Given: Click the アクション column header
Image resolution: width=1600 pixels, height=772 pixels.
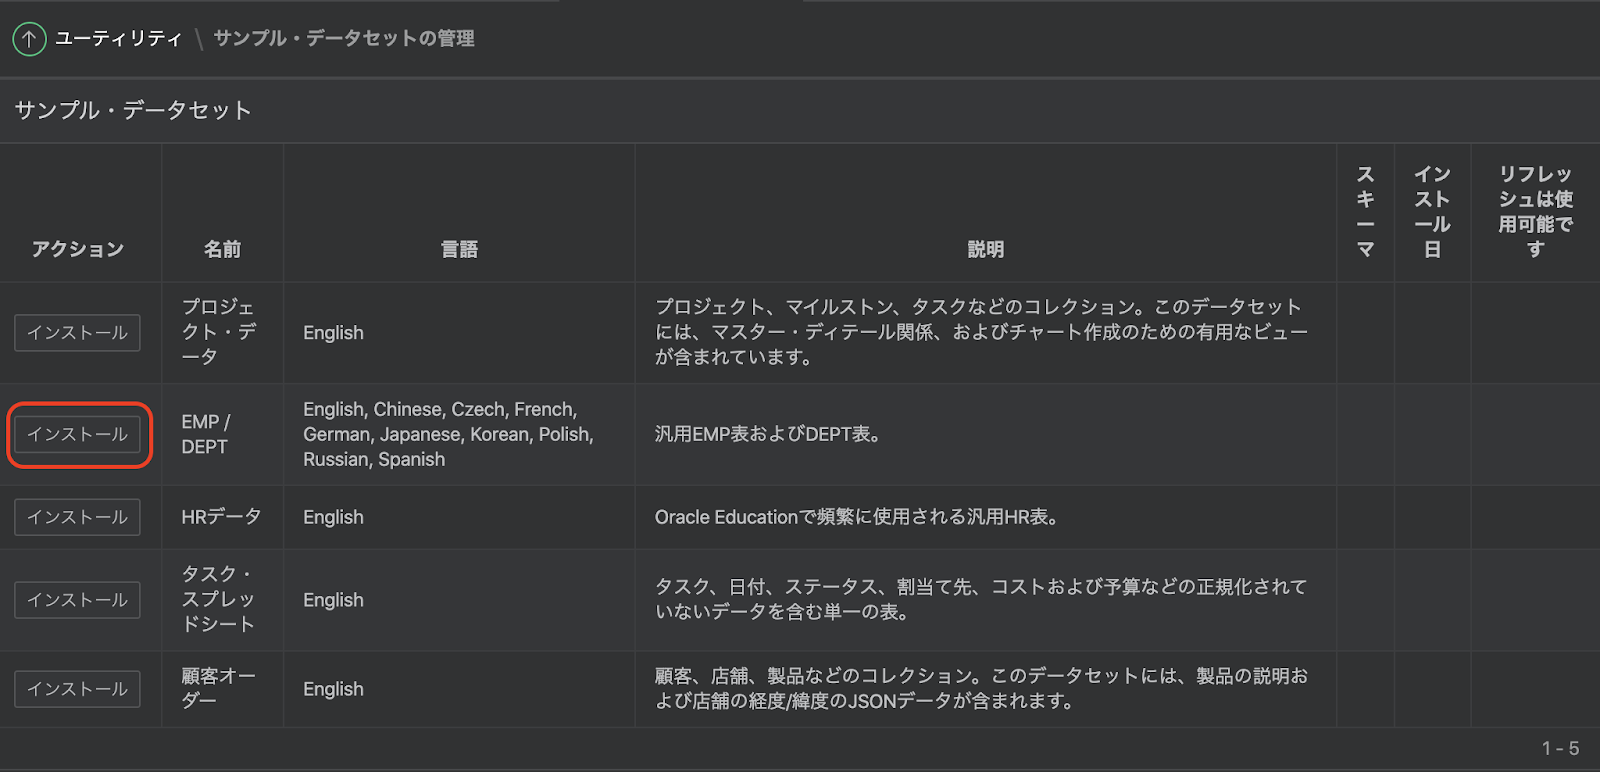Looking at the screenshot, I should point(77,249).
